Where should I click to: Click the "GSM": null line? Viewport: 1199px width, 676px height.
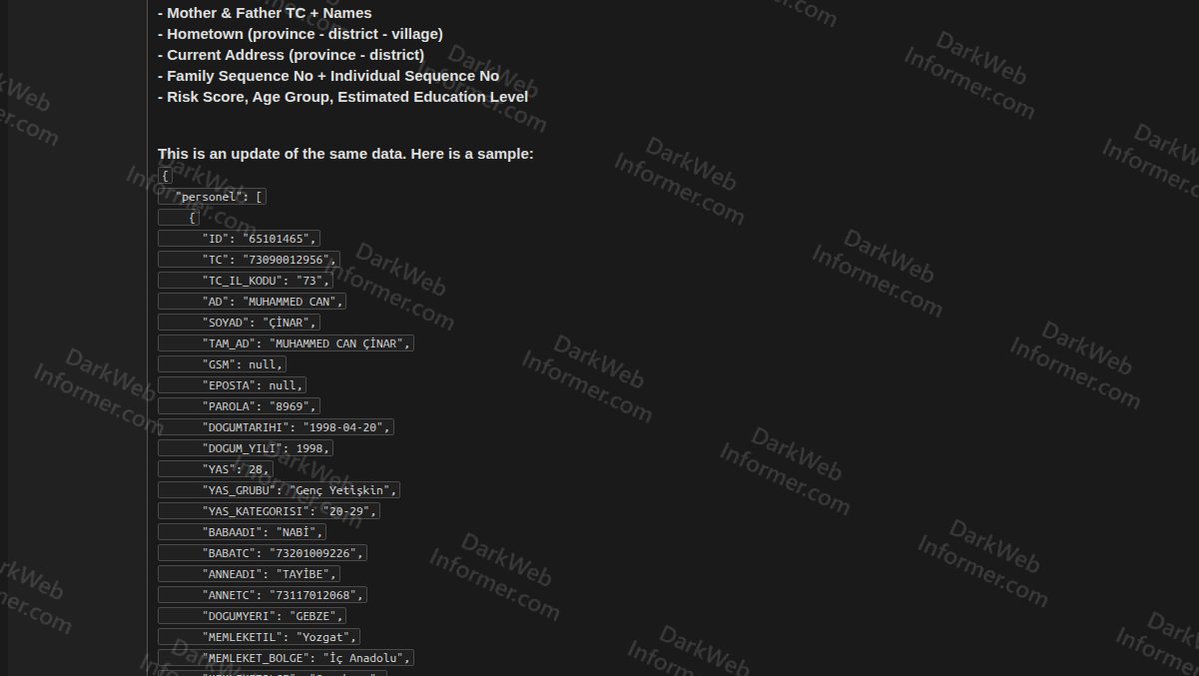pos(222,364)
